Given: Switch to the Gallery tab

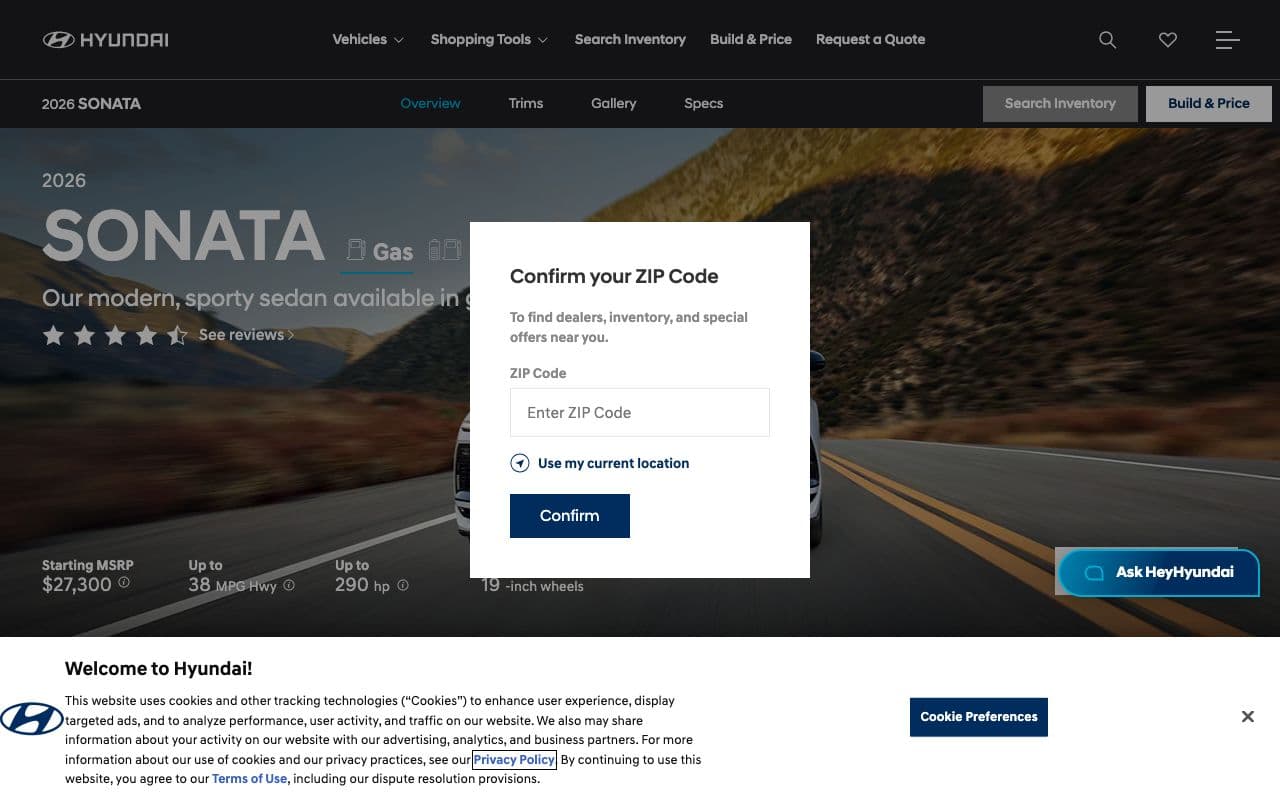Looking at the screenshot, I should point(613,103).
